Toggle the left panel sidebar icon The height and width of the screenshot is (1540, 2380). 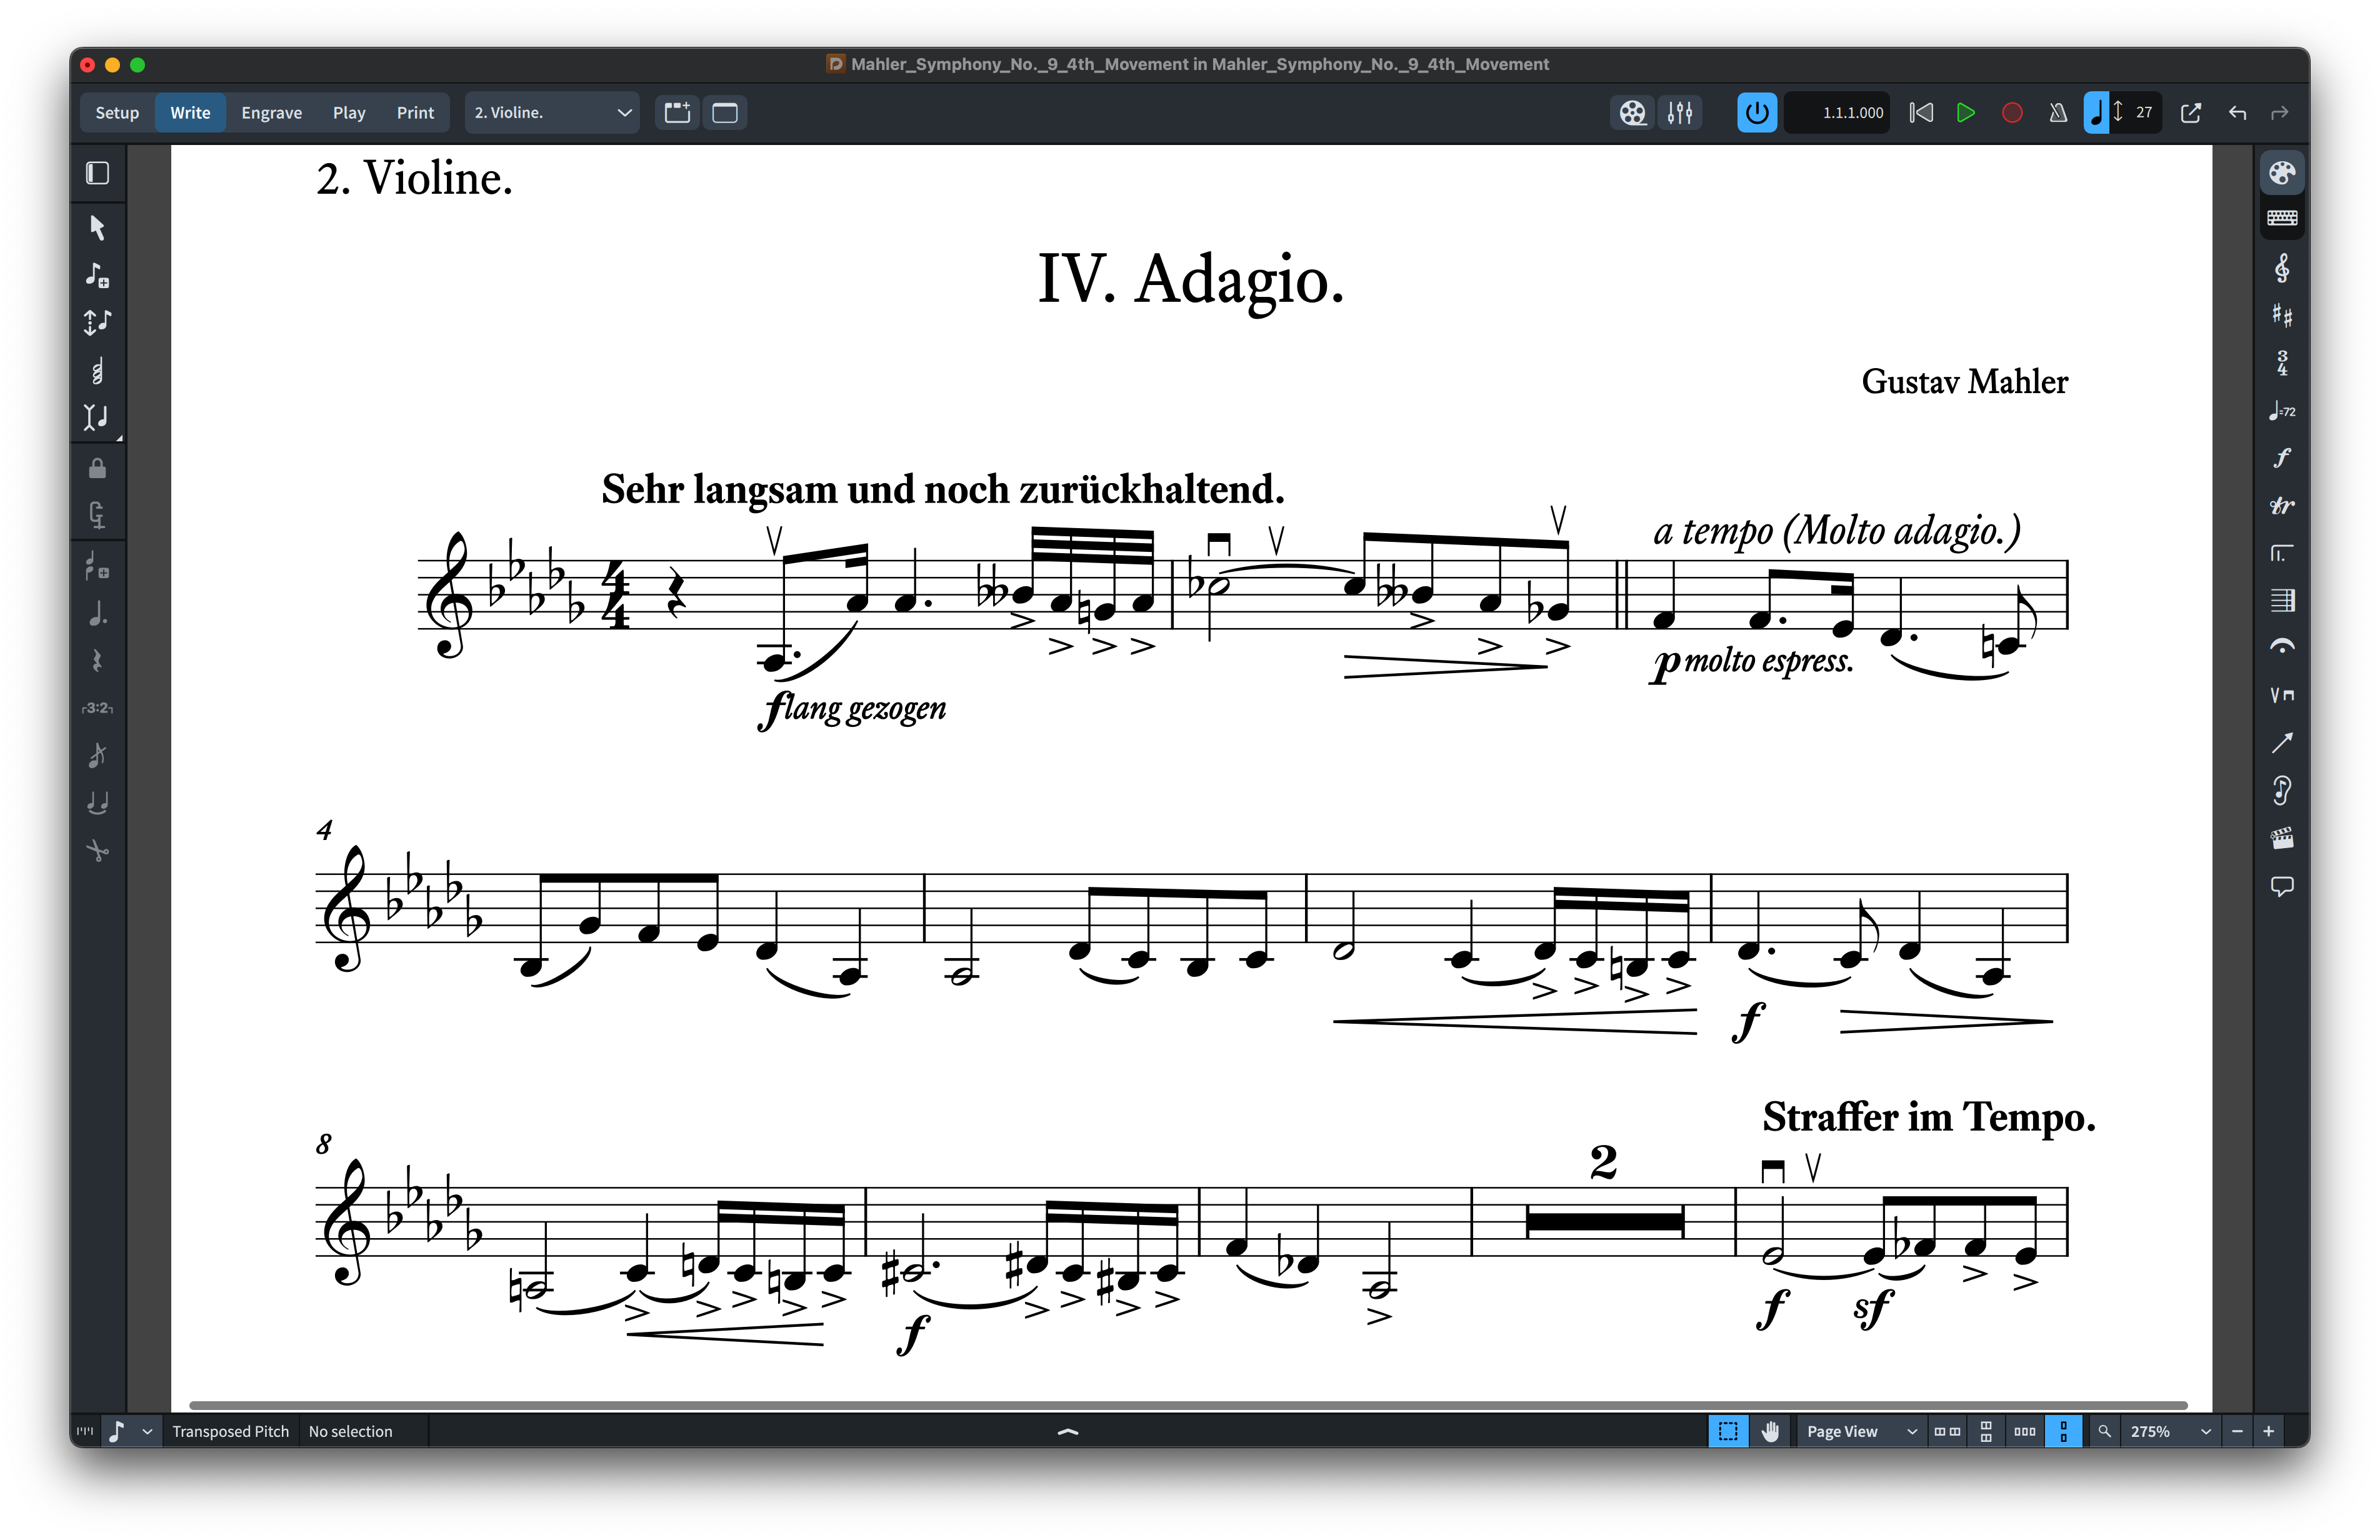97,173
